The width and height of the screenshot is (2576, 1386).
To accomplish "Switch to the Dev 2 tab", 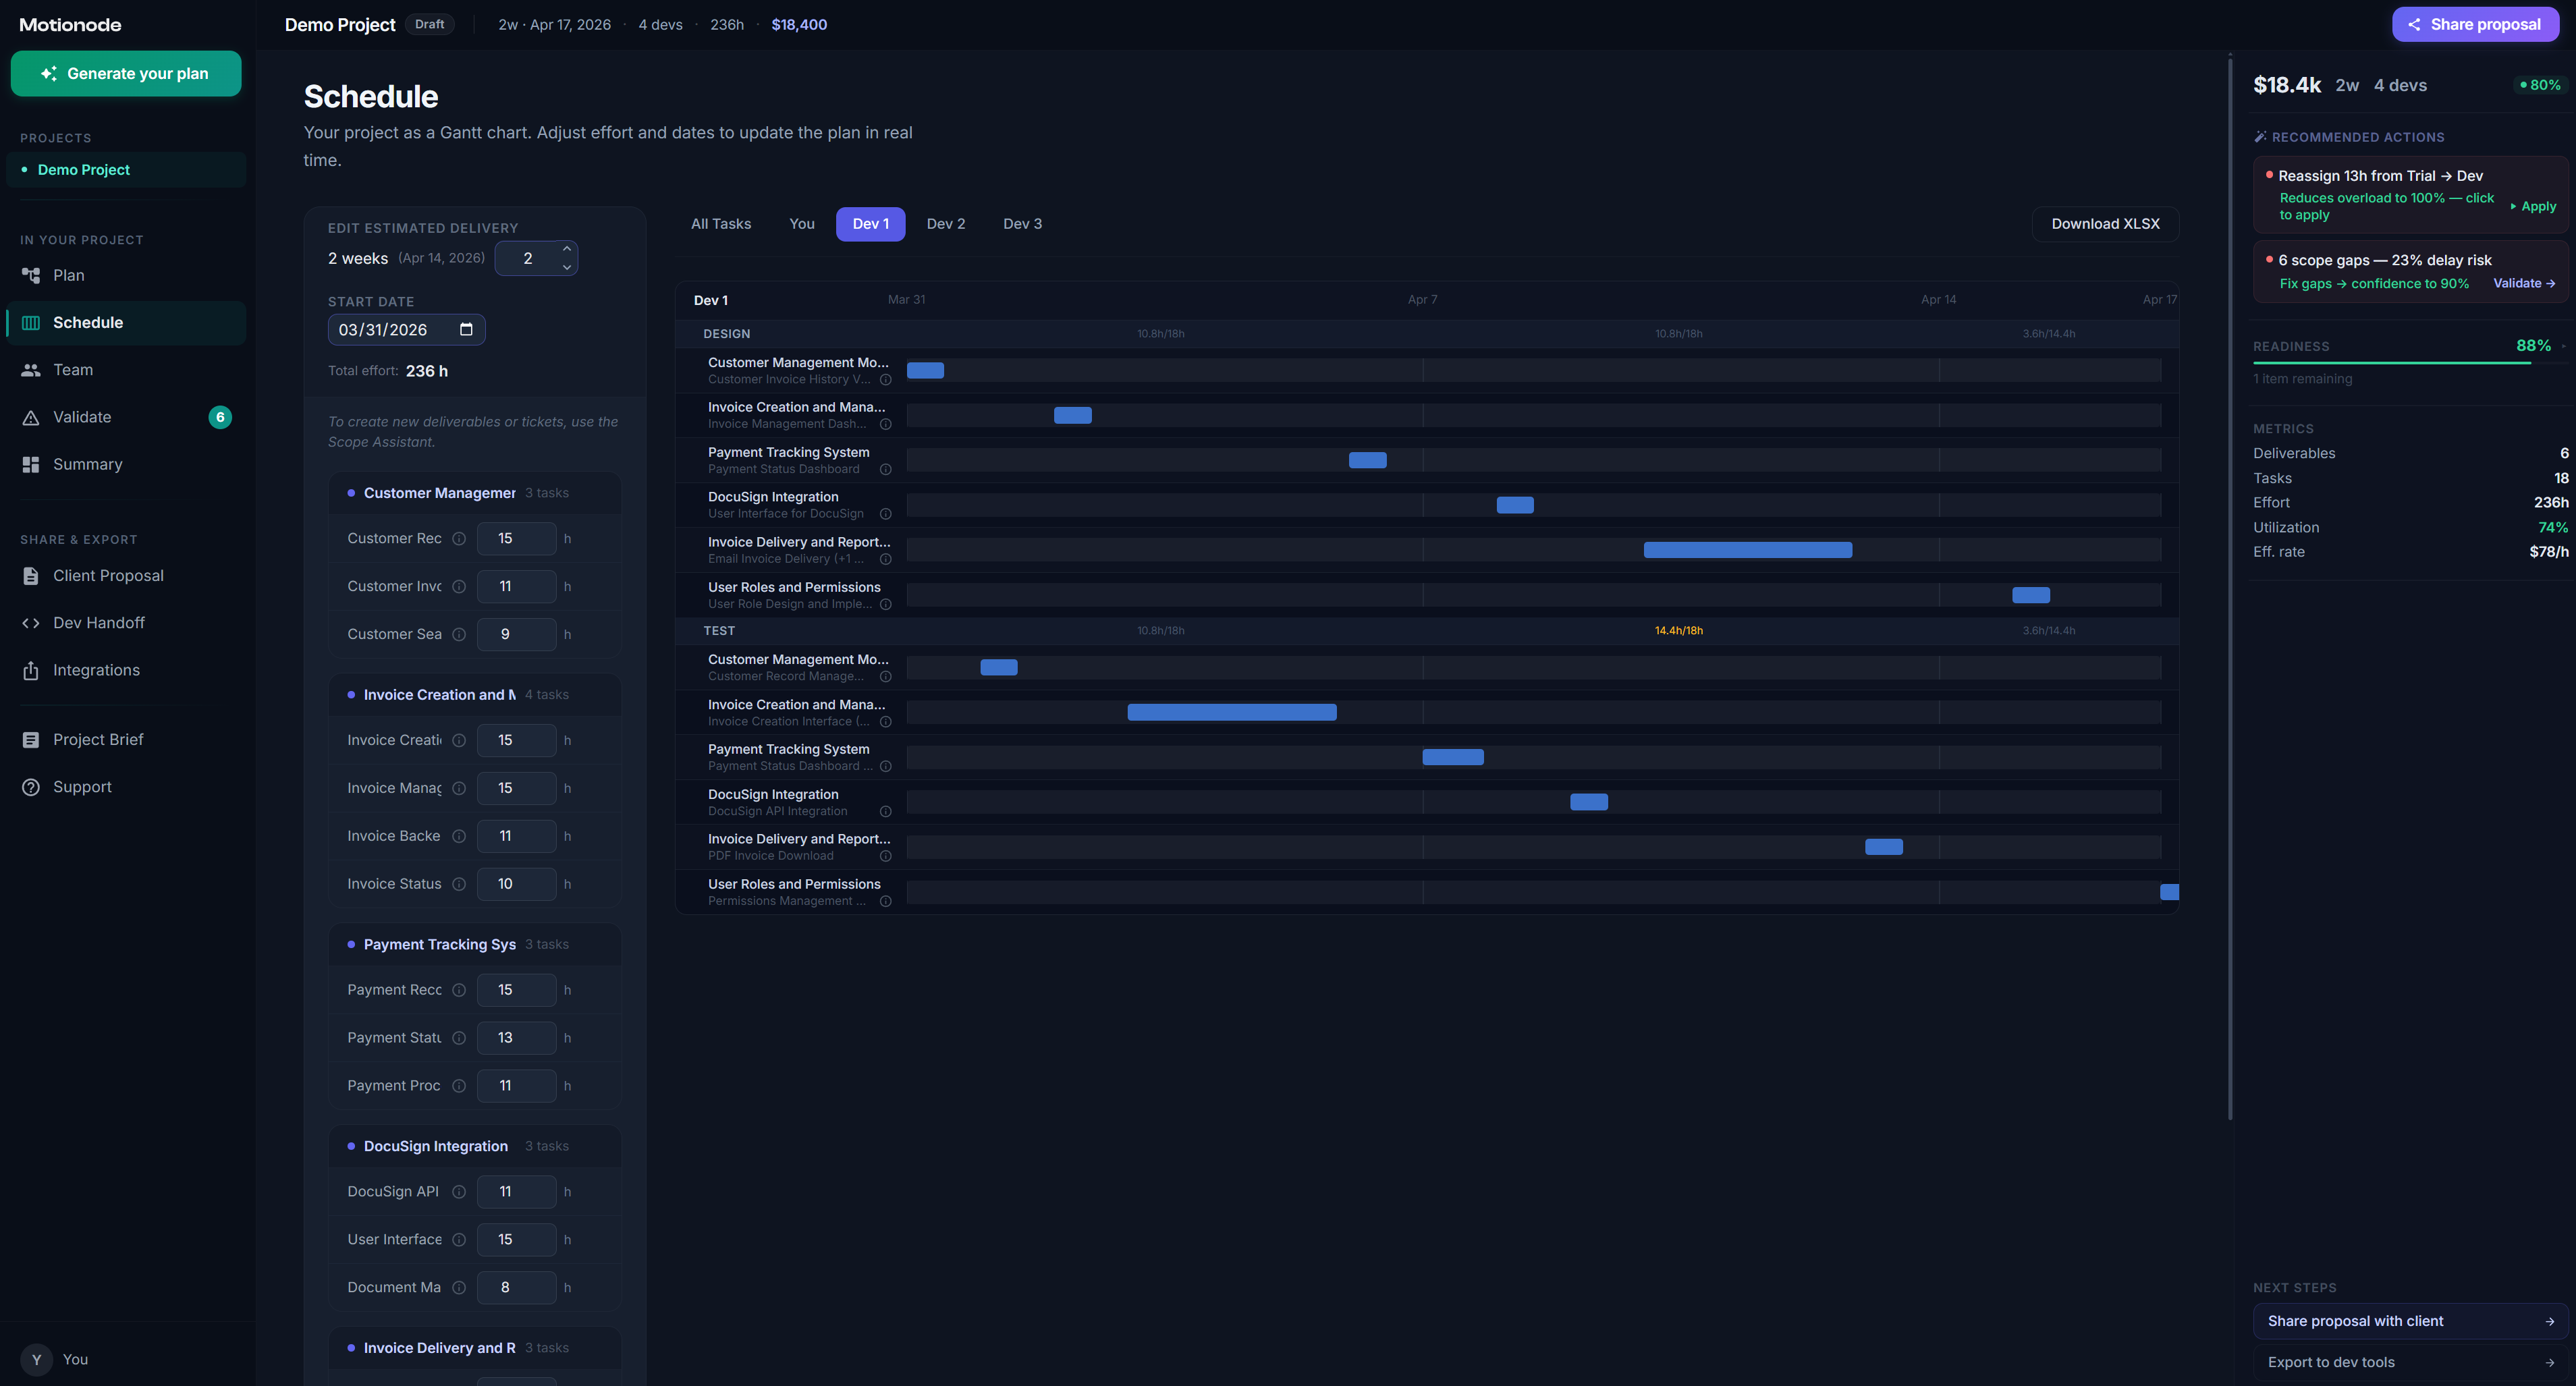I will tap(945, 224).
